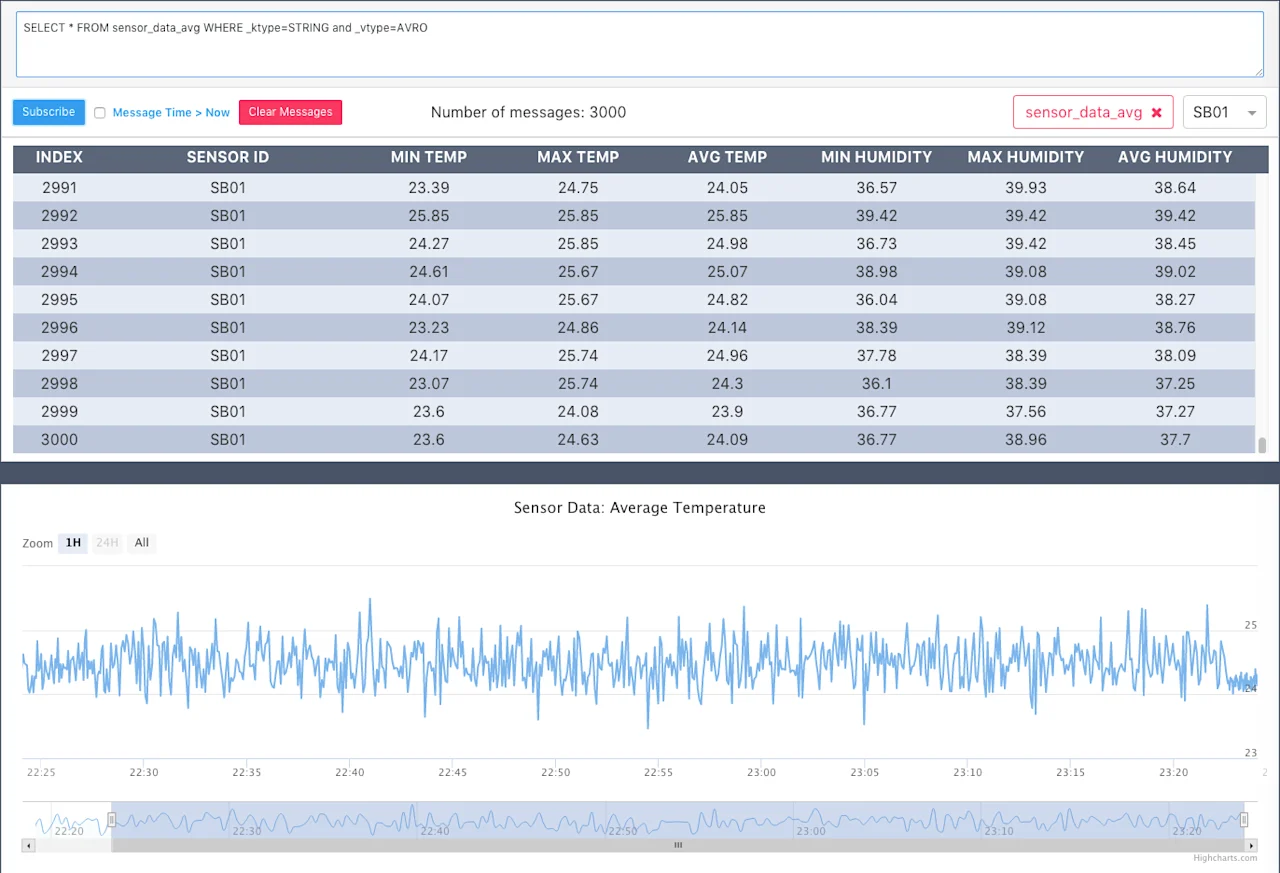The image size is (1280, 873).
Task: Click the right navigator handle icon
Action: pos(1244,820)
